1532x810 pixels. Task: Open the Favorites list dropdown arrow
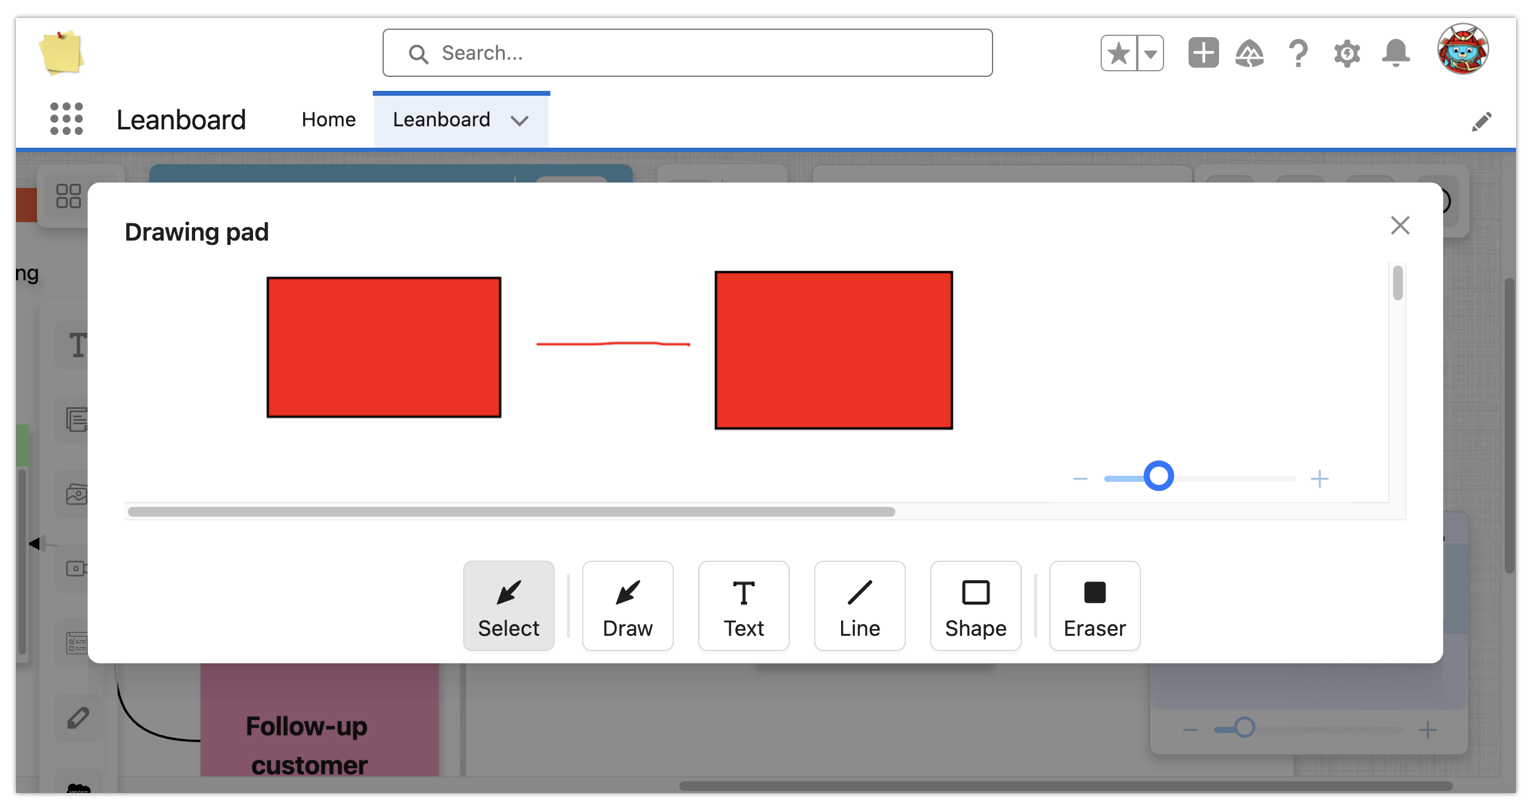coord(1151,53)
